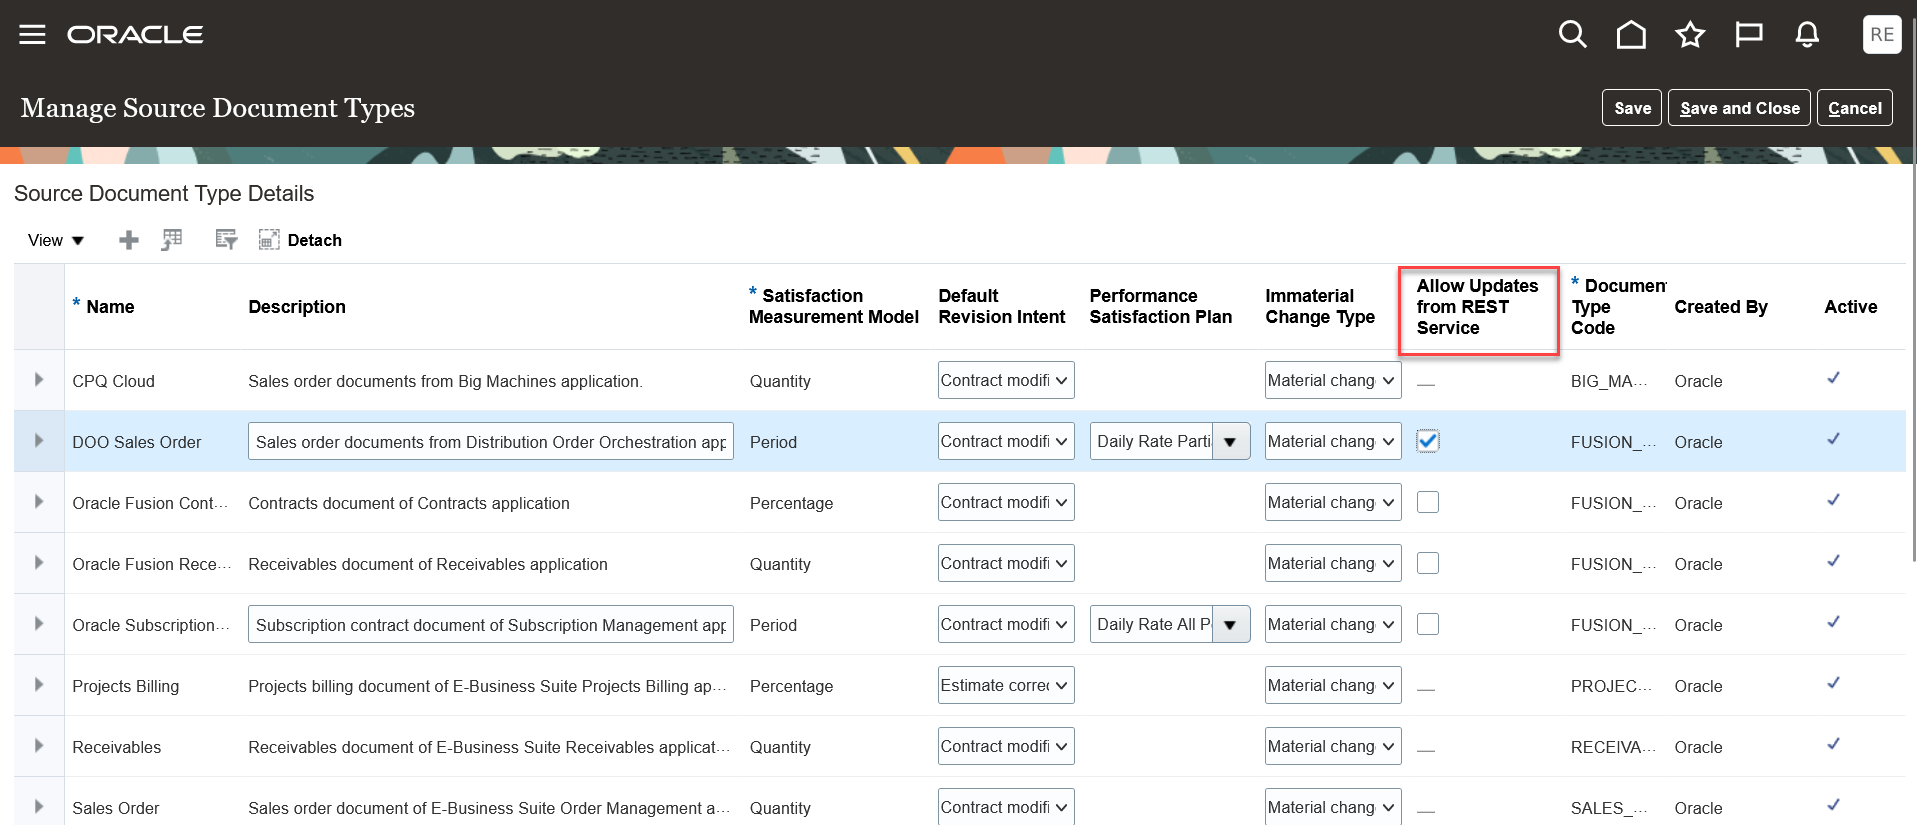Open the Watchlist flag icon

[x=1748, y=35]
